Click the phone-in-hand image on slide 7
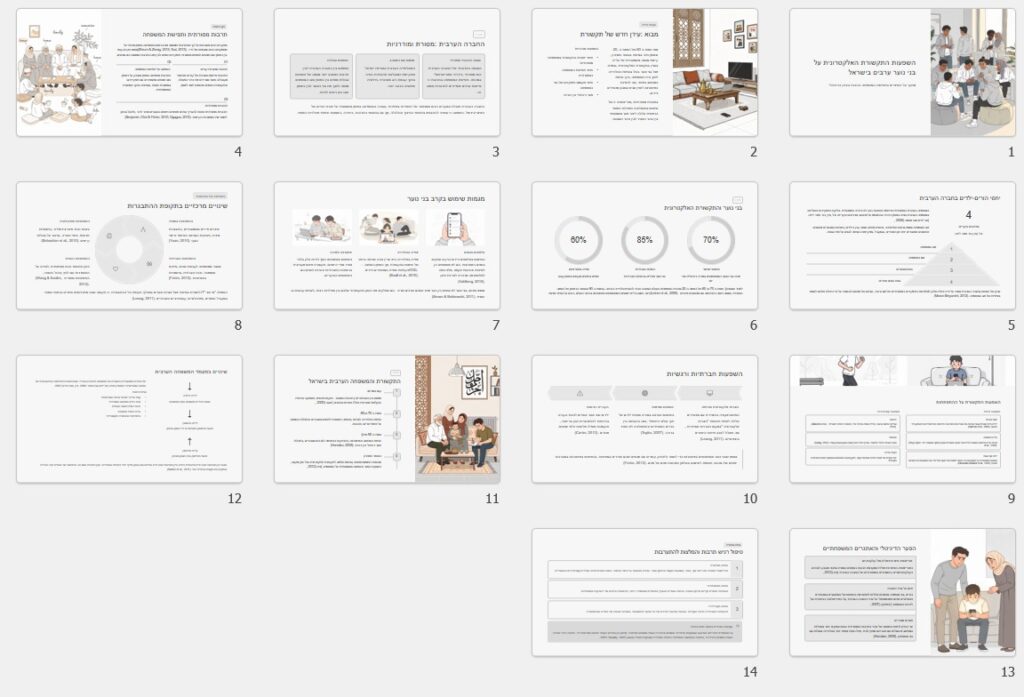Screen dimensions: 1024x697 point(454,228)
